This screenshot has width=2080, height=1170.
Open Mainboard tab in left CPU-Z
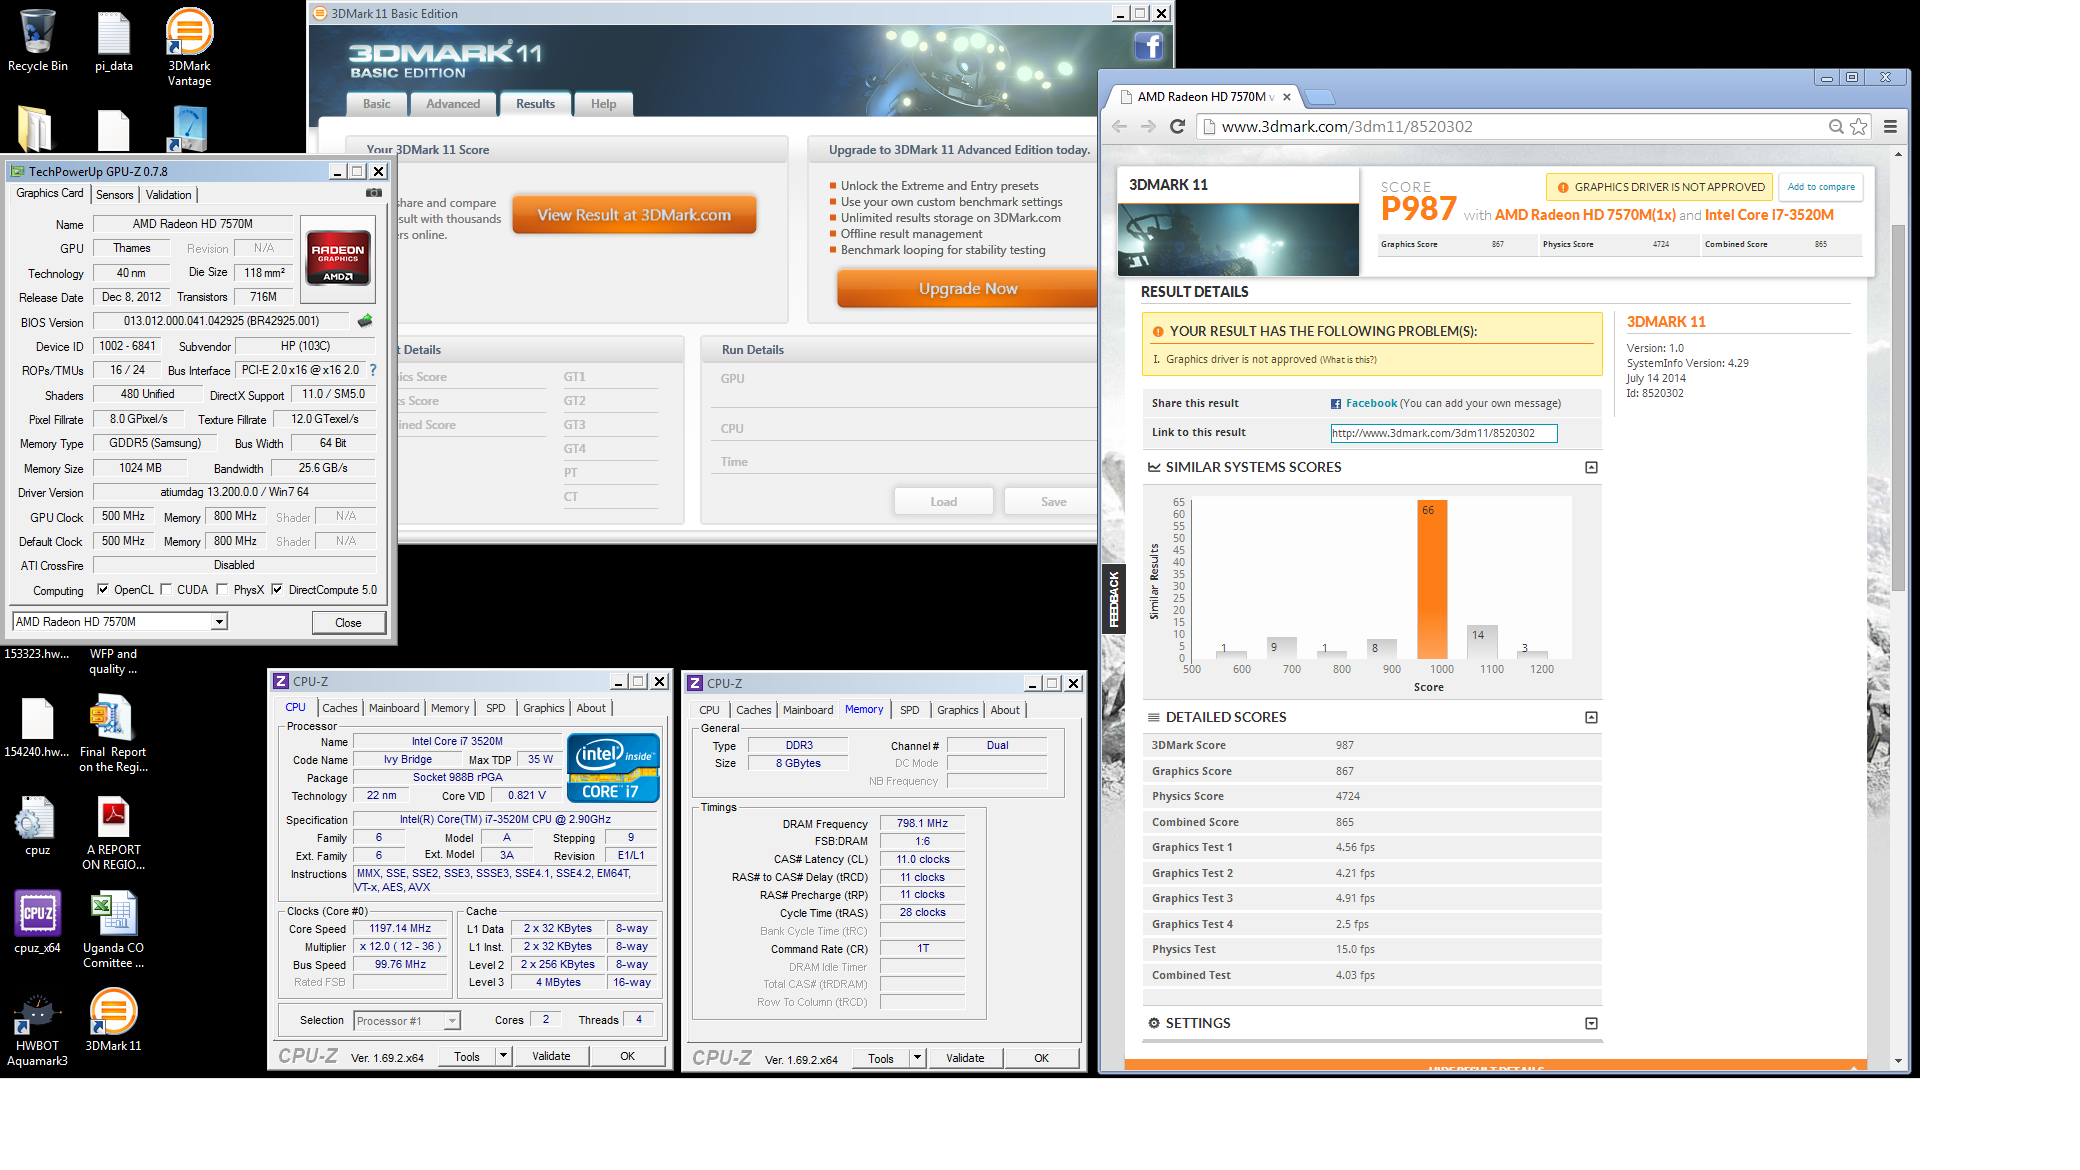tap(394, 708)
